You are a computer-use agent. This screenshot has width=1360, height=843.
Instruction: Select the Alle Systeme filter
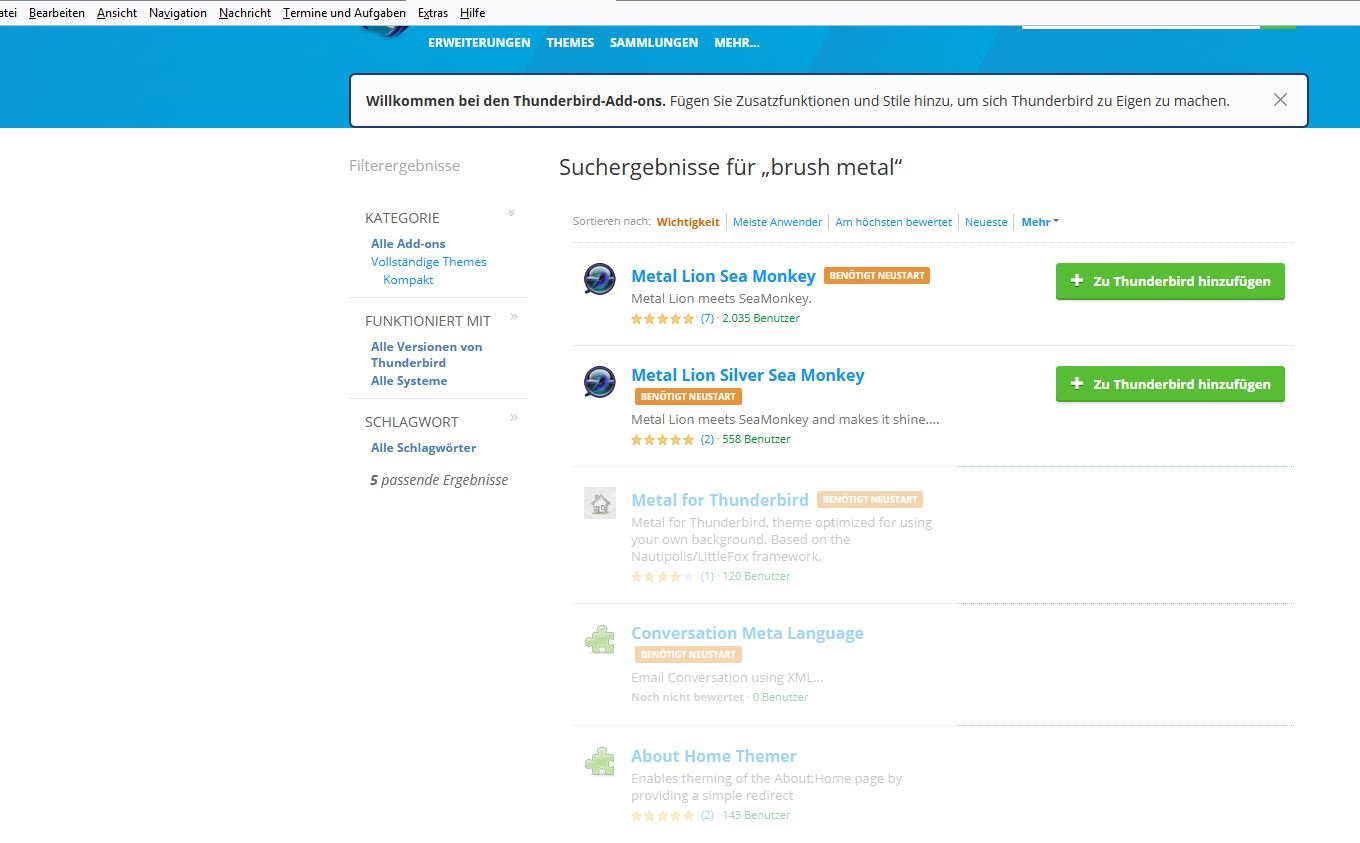[409, 381]
